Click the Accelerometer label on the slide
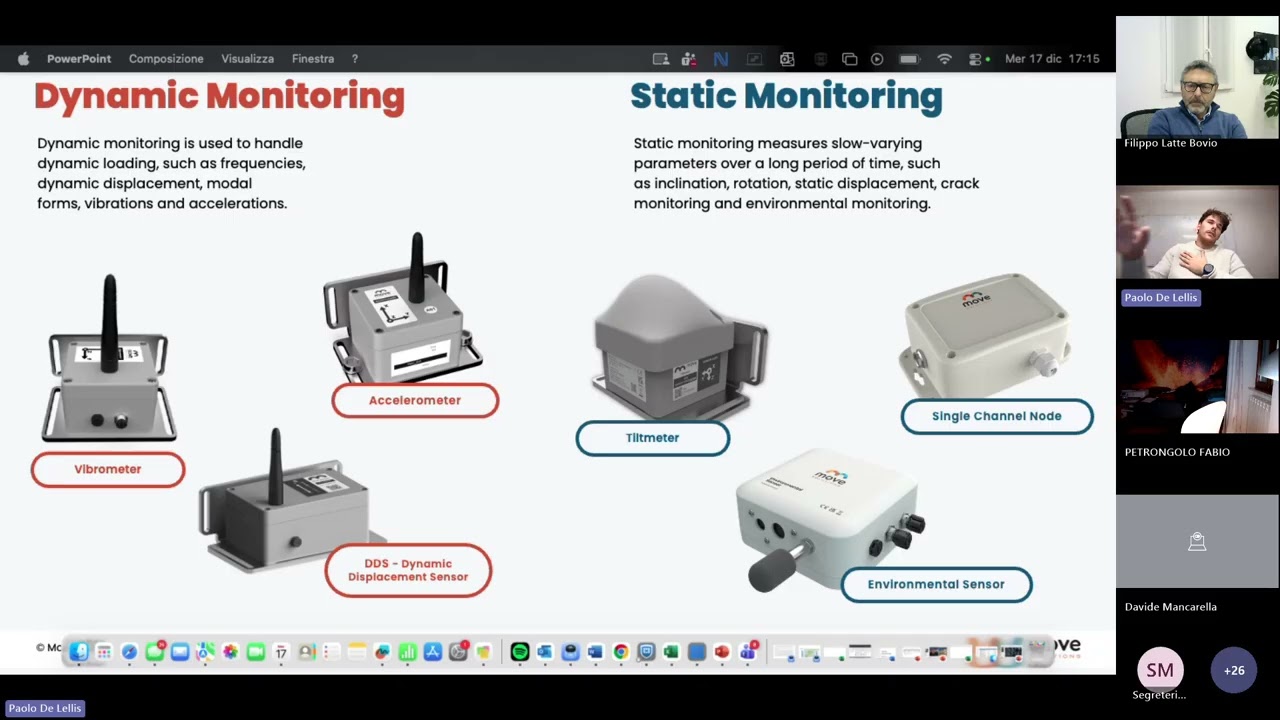The width and height of the screenshot is (1280, 720). (x=415, y=400)
